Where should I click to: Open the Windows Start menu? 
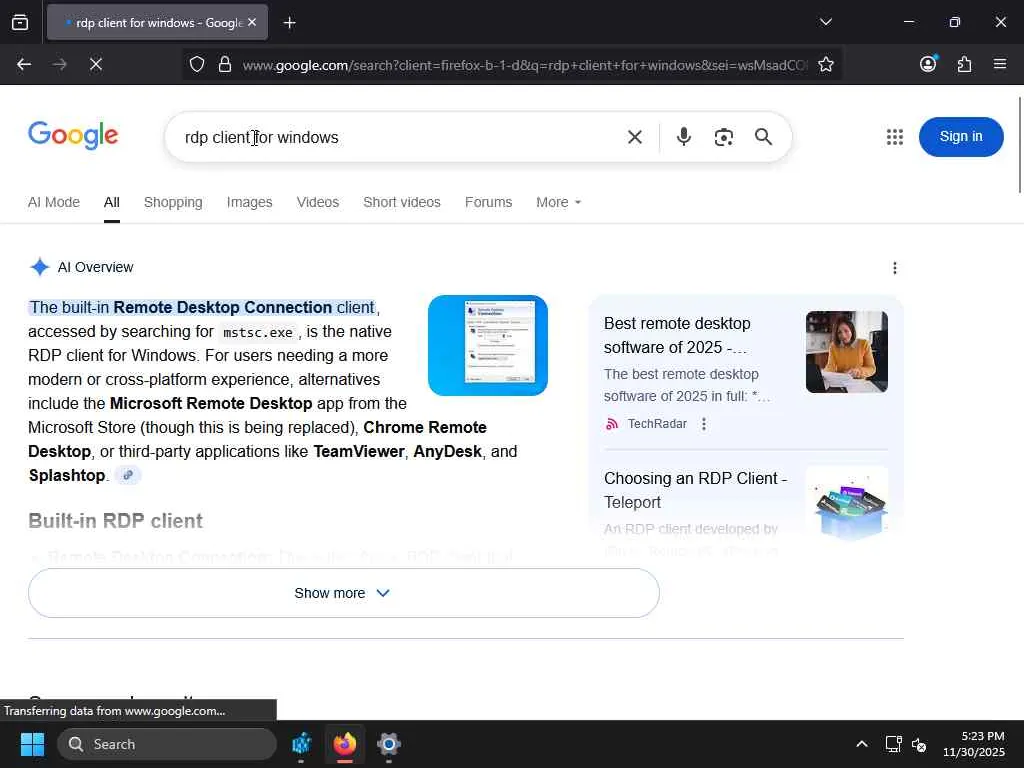tap(32, 744)
